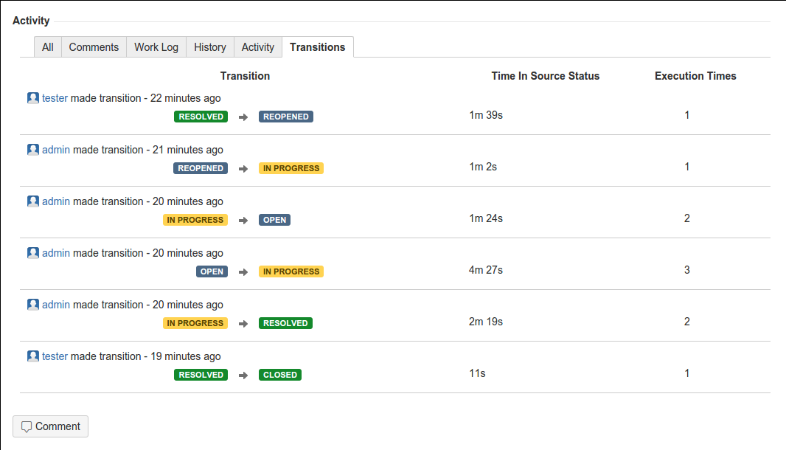Open the Activity tab

pyautogui.click(x=258, y=47)
